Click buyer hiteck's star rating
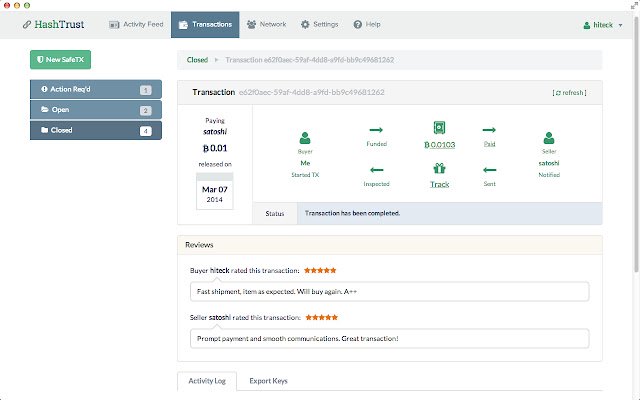 coord(320,270)
